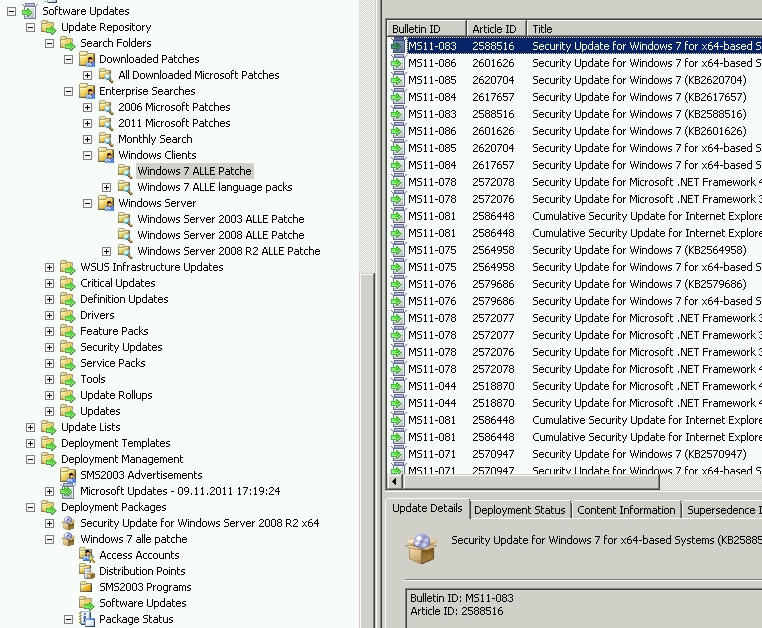Click the Enterprise Searches folder icon
Viewport: 762px width, 628px height.
(x=87, y=91)
